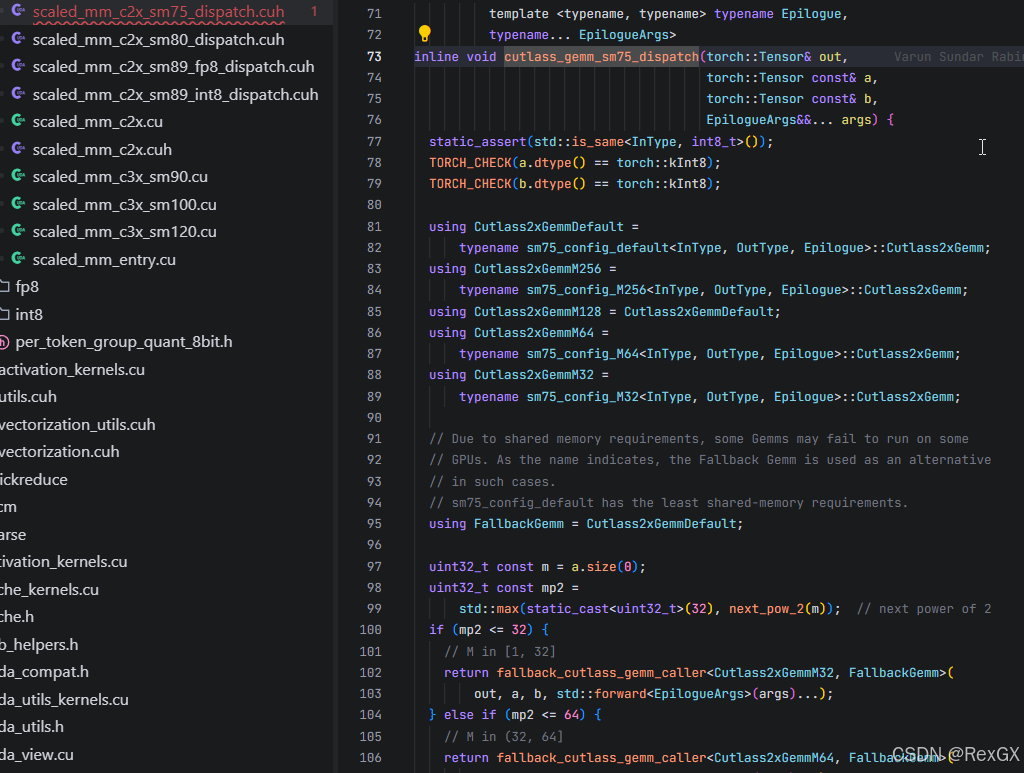Click the lightbulb quick-fix icon
This screenshot has height=773, width=1024.
tap(424, 33)
